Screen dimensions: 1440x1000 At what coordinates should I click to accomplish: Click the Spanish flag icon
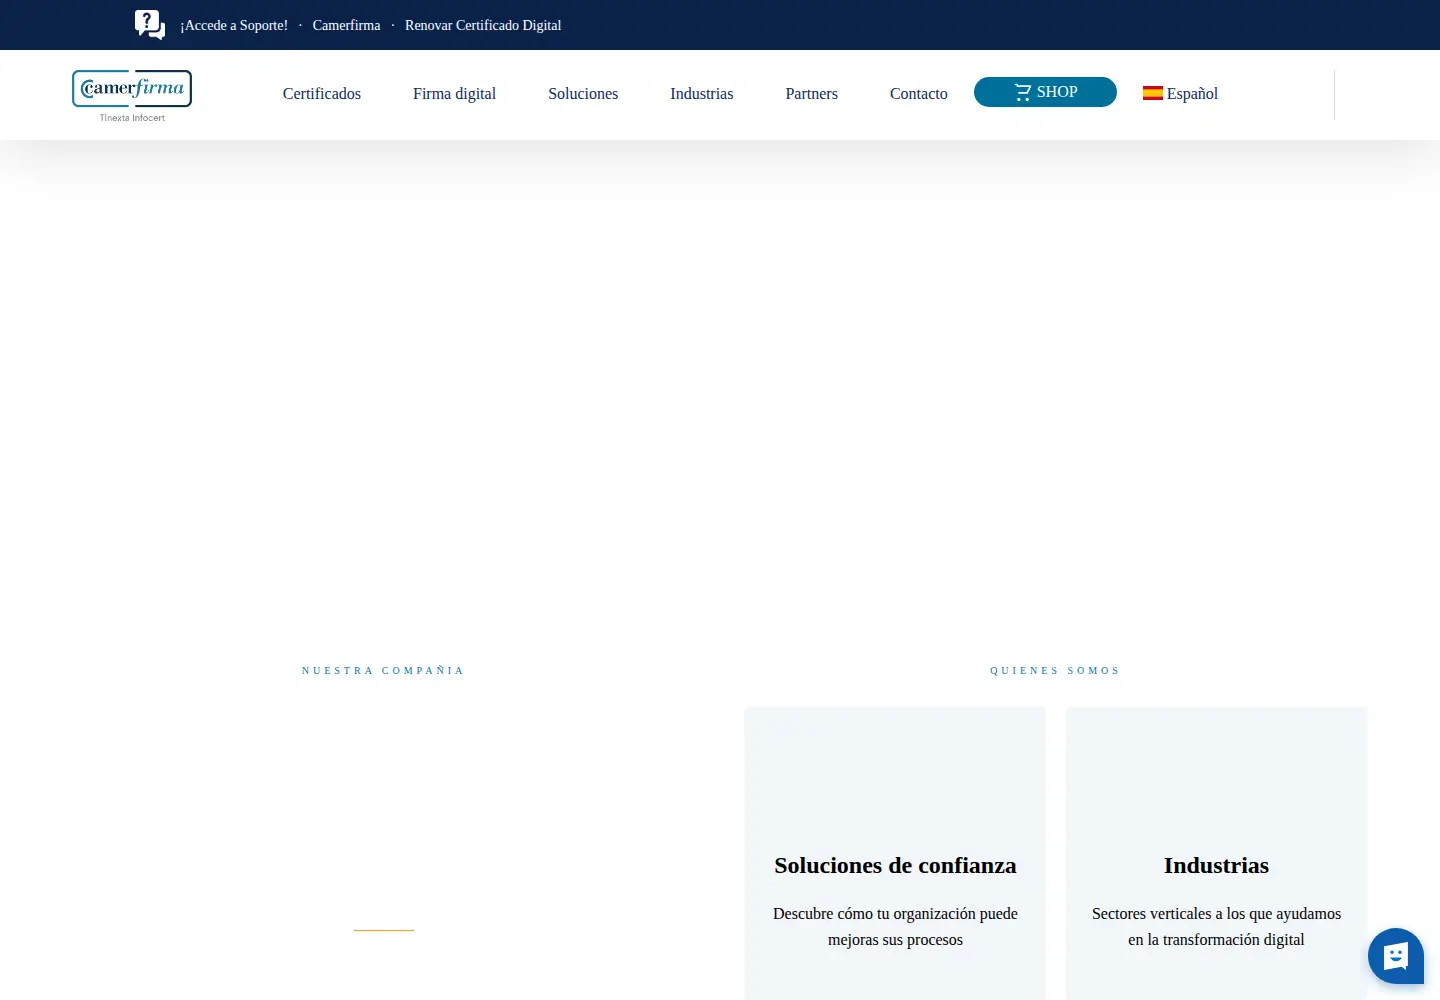point(1153,93)
